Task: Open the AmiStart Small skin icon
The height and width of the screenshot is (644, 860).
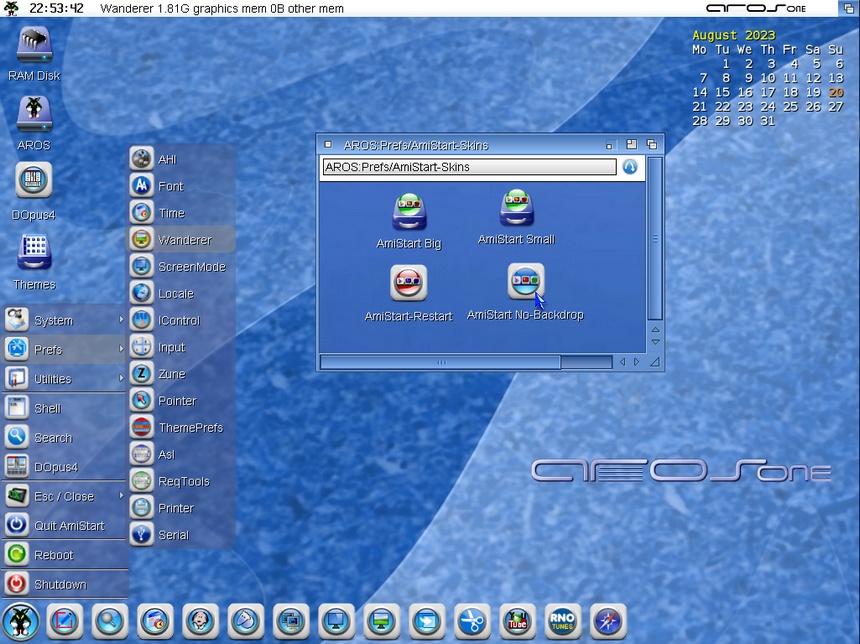Action: [x=516, y=208]
